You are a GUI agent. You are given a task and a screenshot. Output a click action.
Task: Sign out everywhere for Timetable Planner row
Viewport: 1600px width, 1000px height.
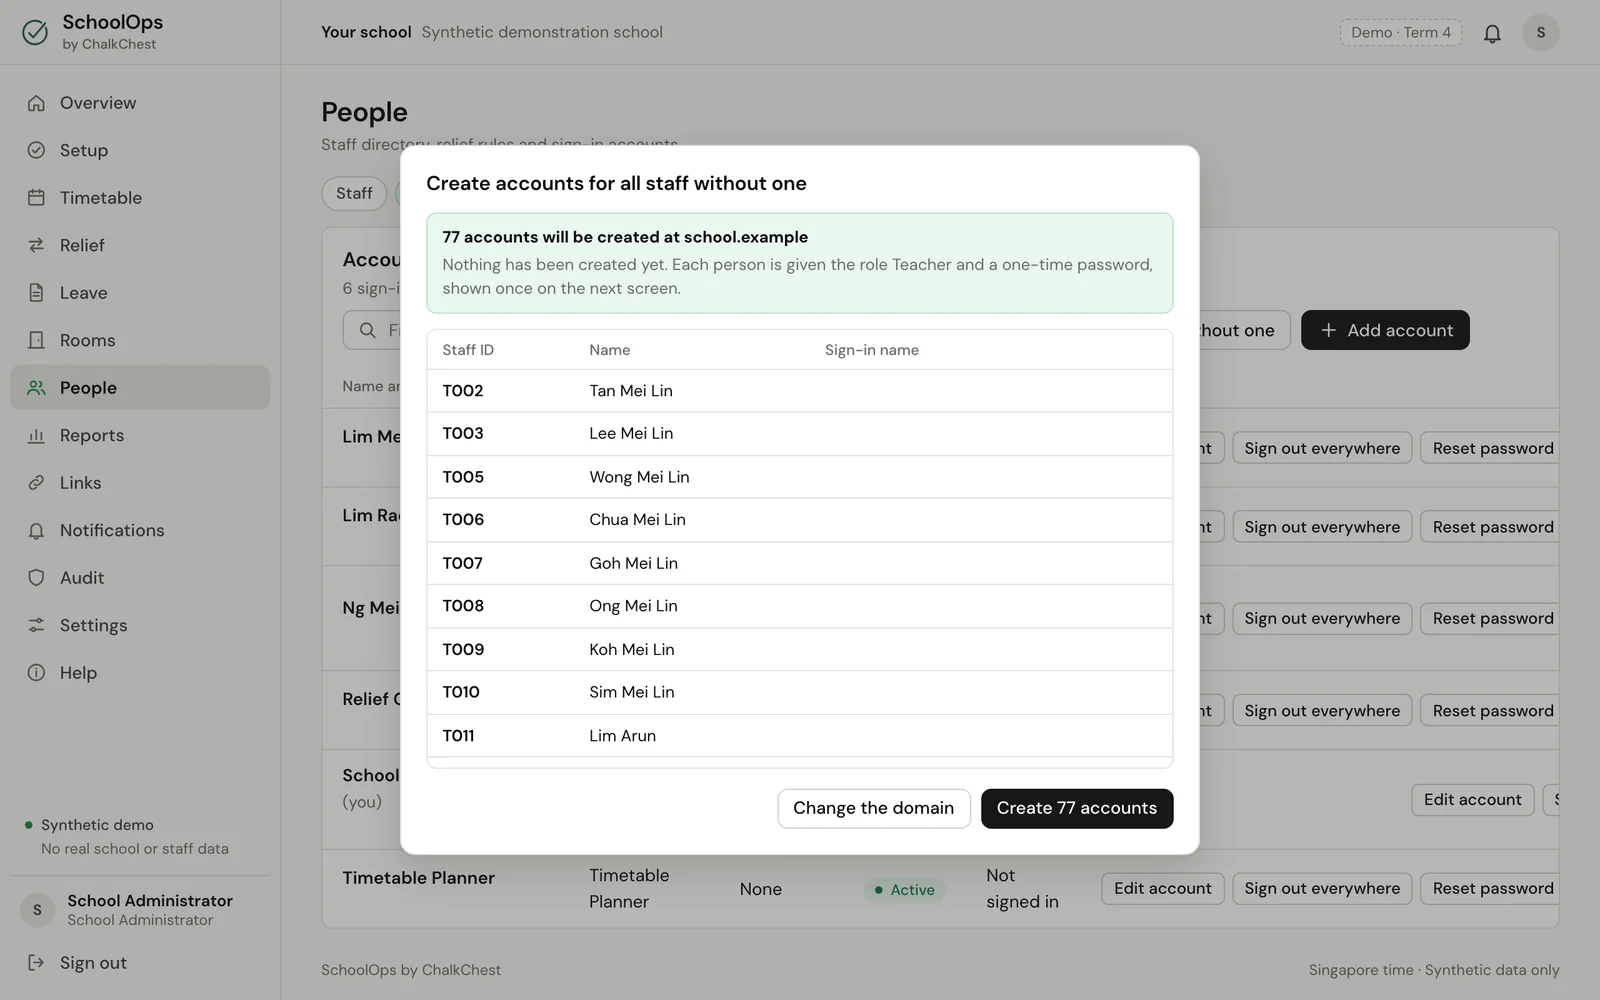pyautogui.click(x=1322, y=888)
